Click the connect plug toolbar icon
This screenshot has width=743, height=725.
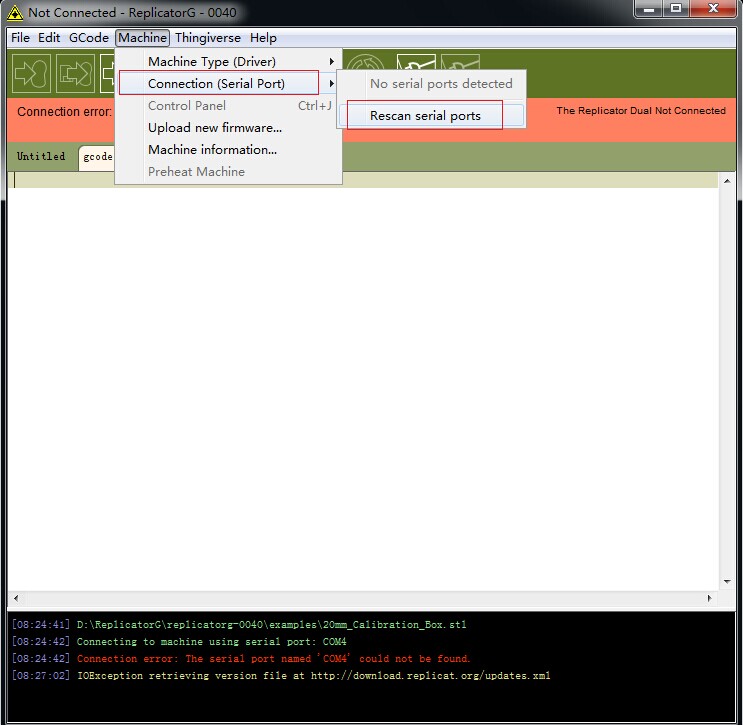[416, 62]
